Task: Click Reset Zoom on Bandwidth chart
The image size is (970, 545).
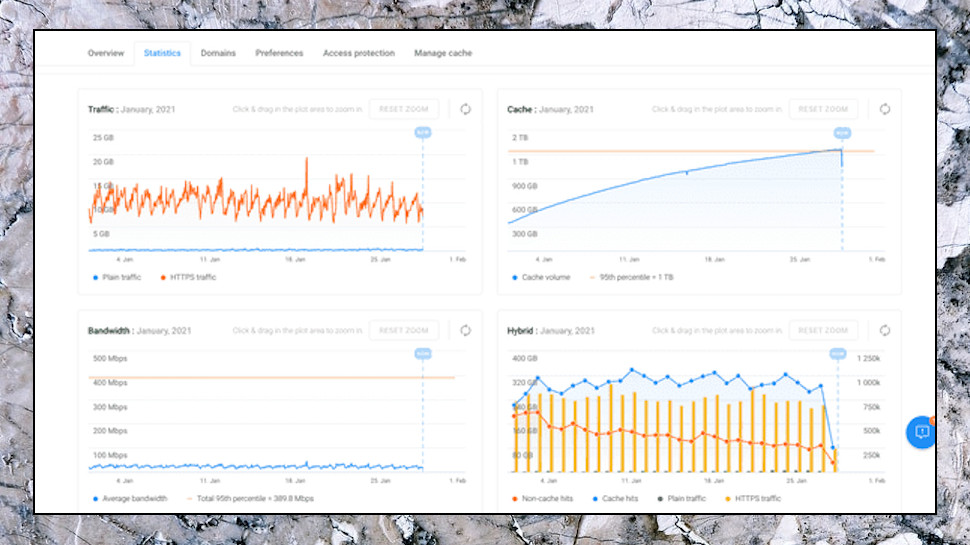Action: tap(404, 330)
